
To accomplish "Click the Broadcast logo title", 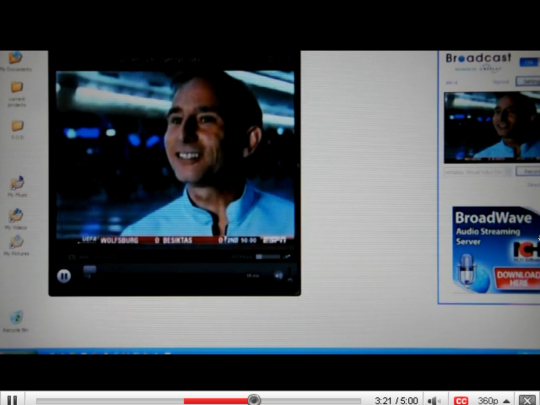I will [478, 58].
